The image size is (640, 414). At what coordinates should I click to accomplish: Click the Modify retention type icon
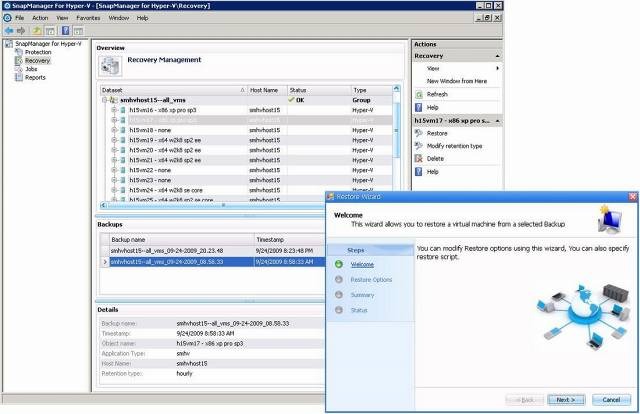click(x=419, y=146)
